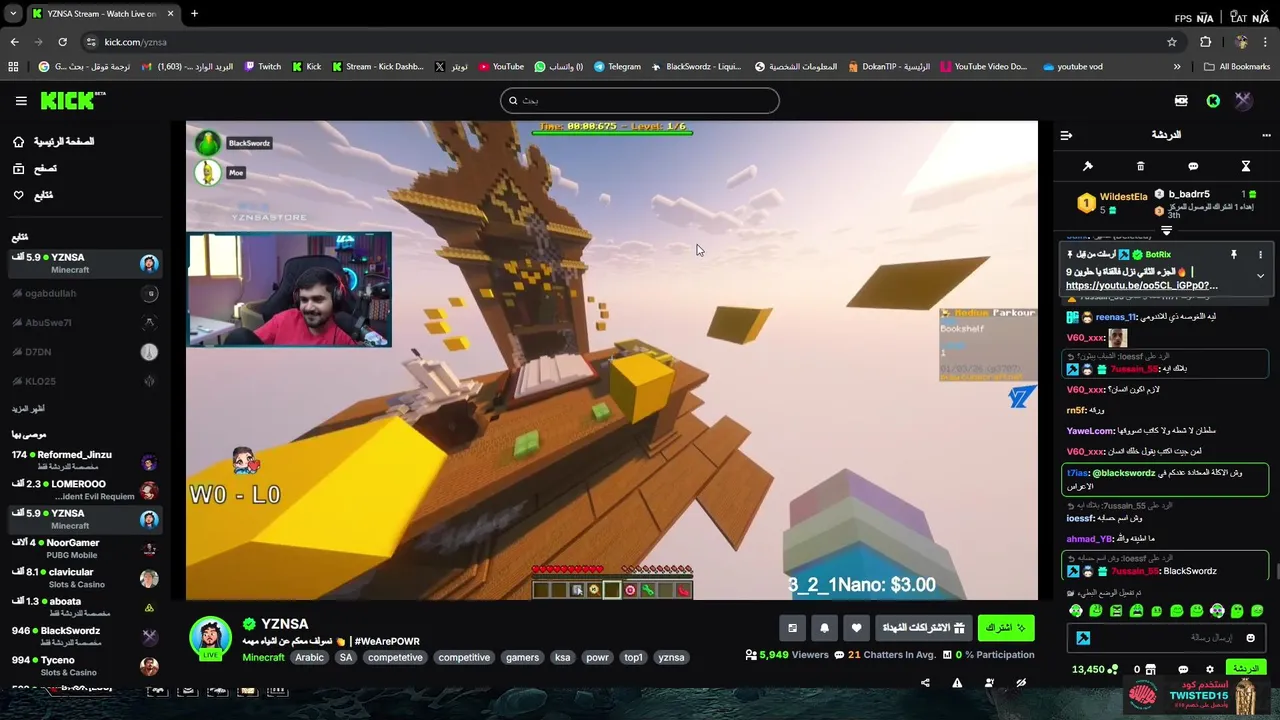Image resolution: width=1280 pixels, height=720 pixels.
Task: Bookmark this page with the star icon
Action: 1172,42
